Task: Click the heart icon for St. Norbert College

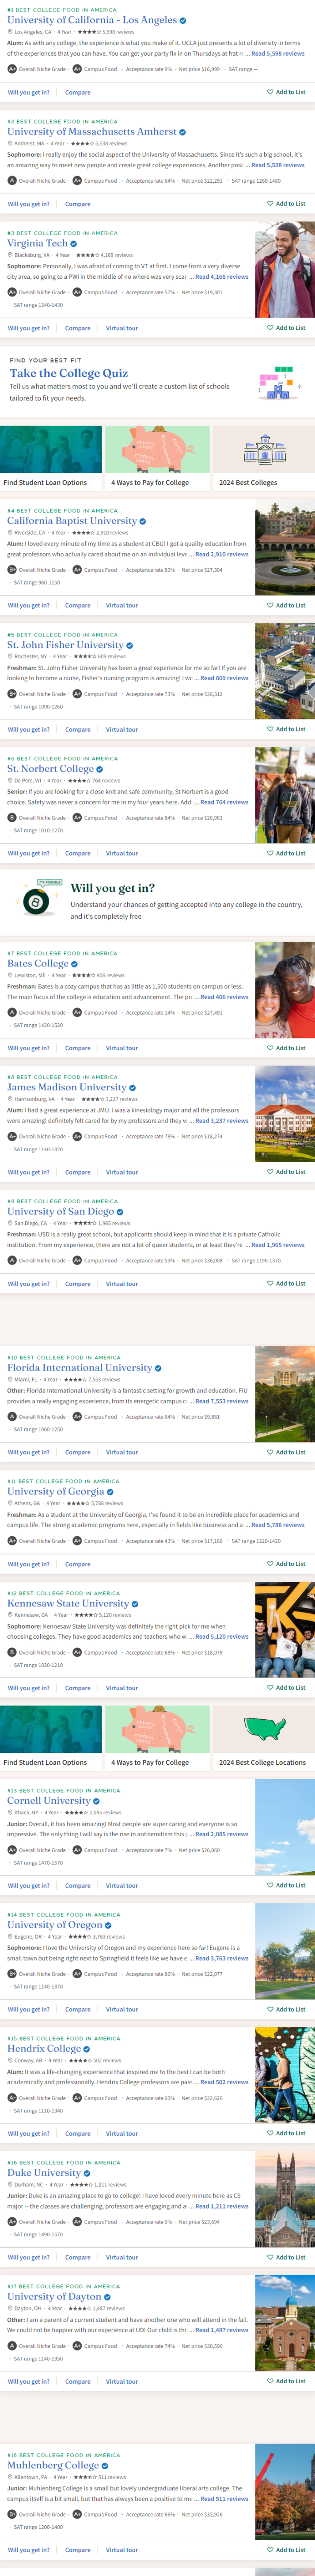Action: tap(270, 853)
